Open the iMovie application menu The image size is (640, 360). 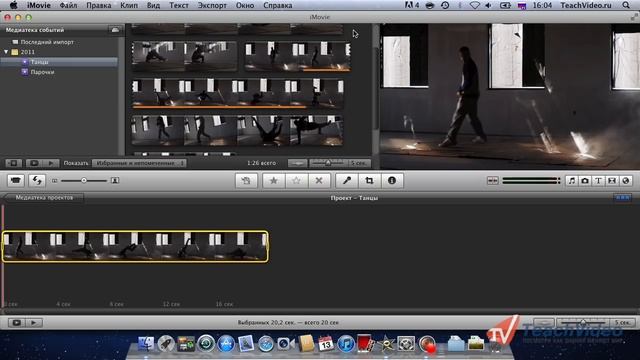39,5
